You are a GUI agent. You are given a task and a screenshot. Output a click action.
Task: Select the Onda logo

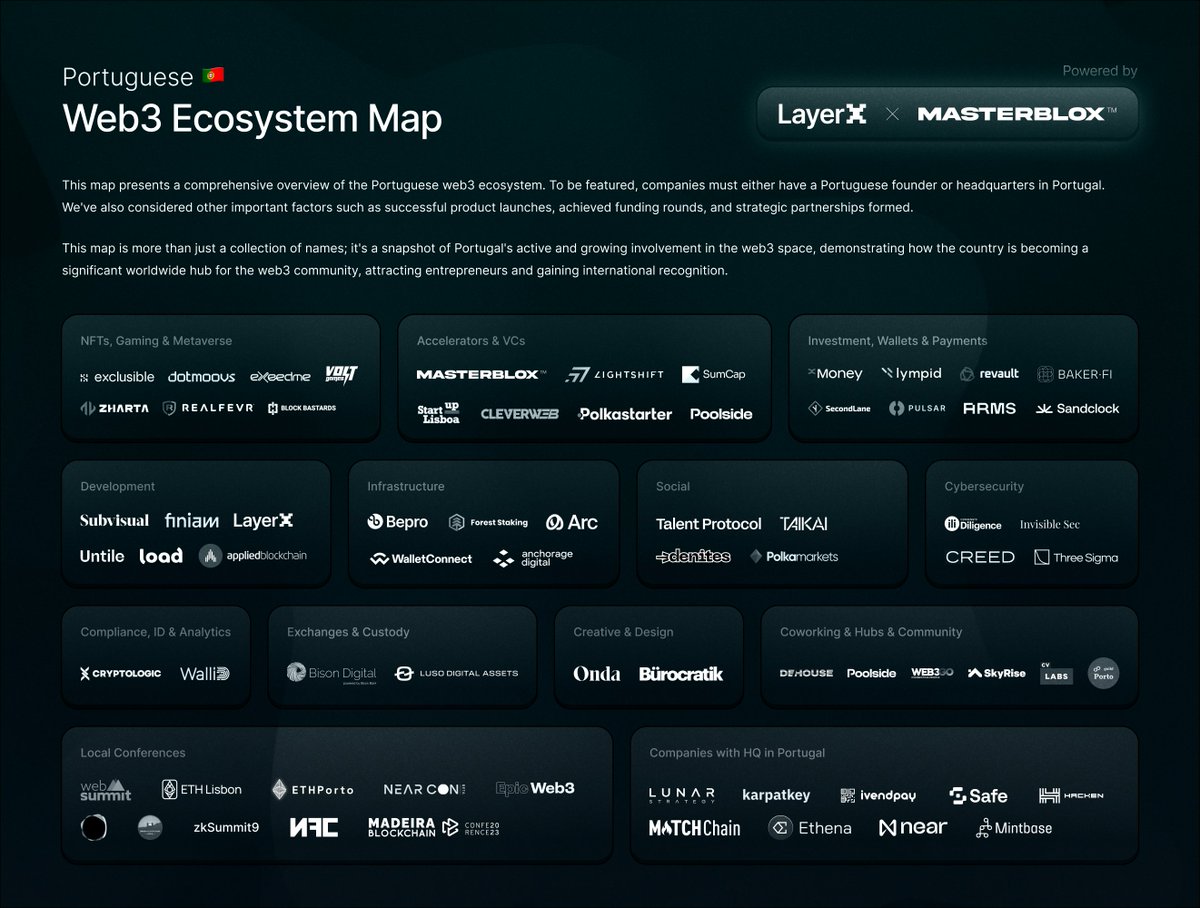(597, 673)
